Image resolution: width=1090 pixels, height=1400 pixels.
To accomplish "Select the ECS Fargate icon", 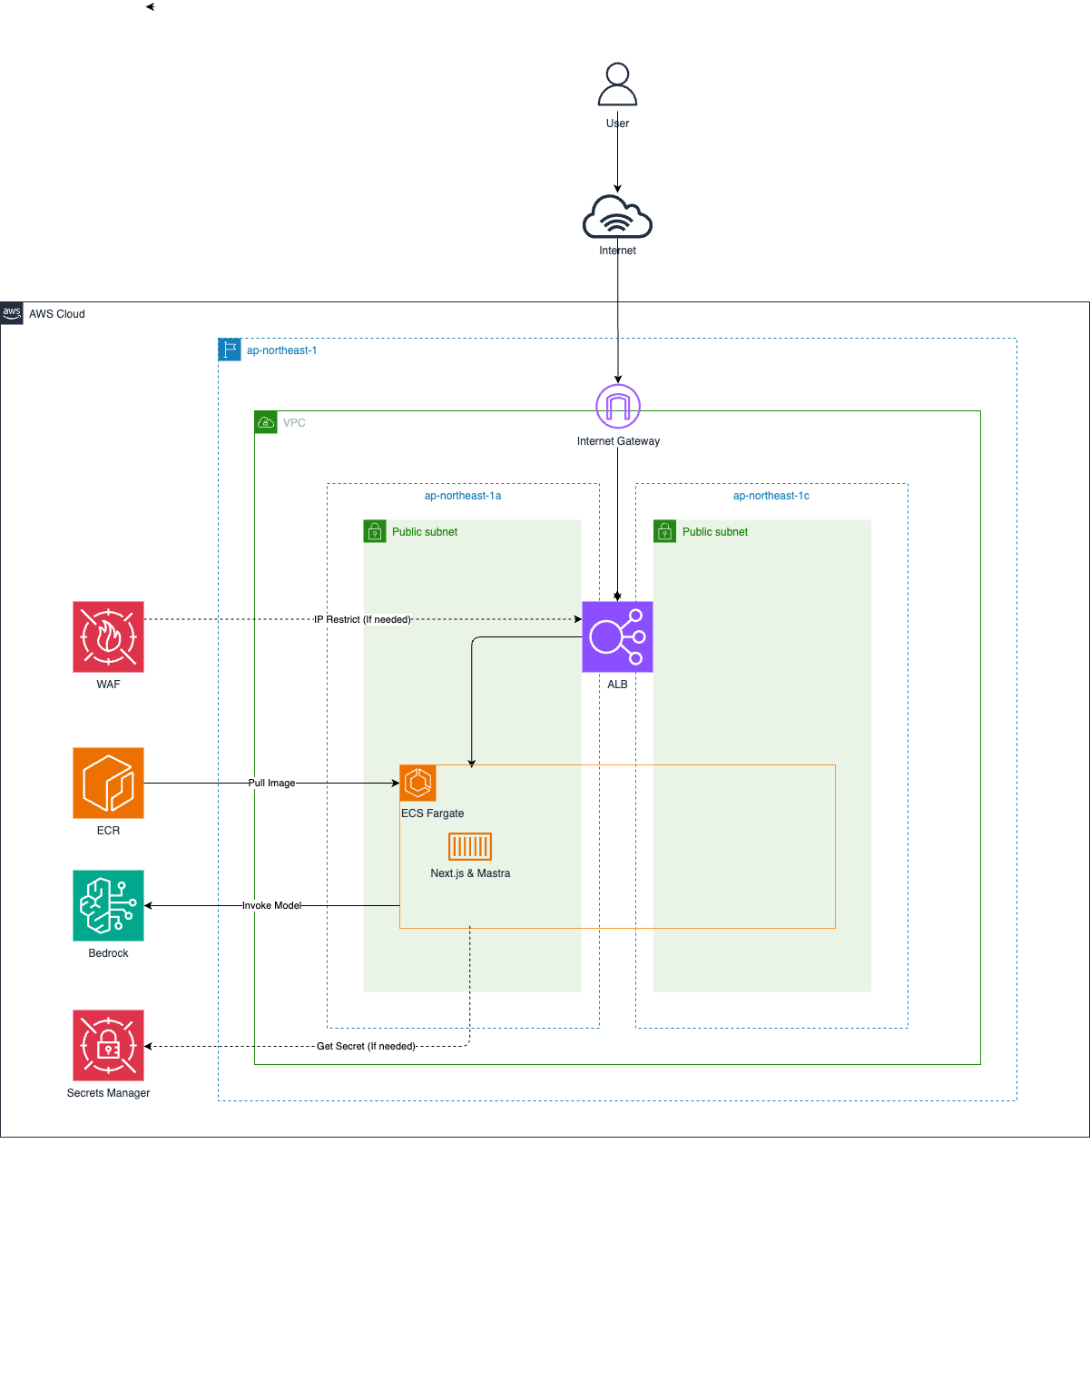I will click(418, 783).
